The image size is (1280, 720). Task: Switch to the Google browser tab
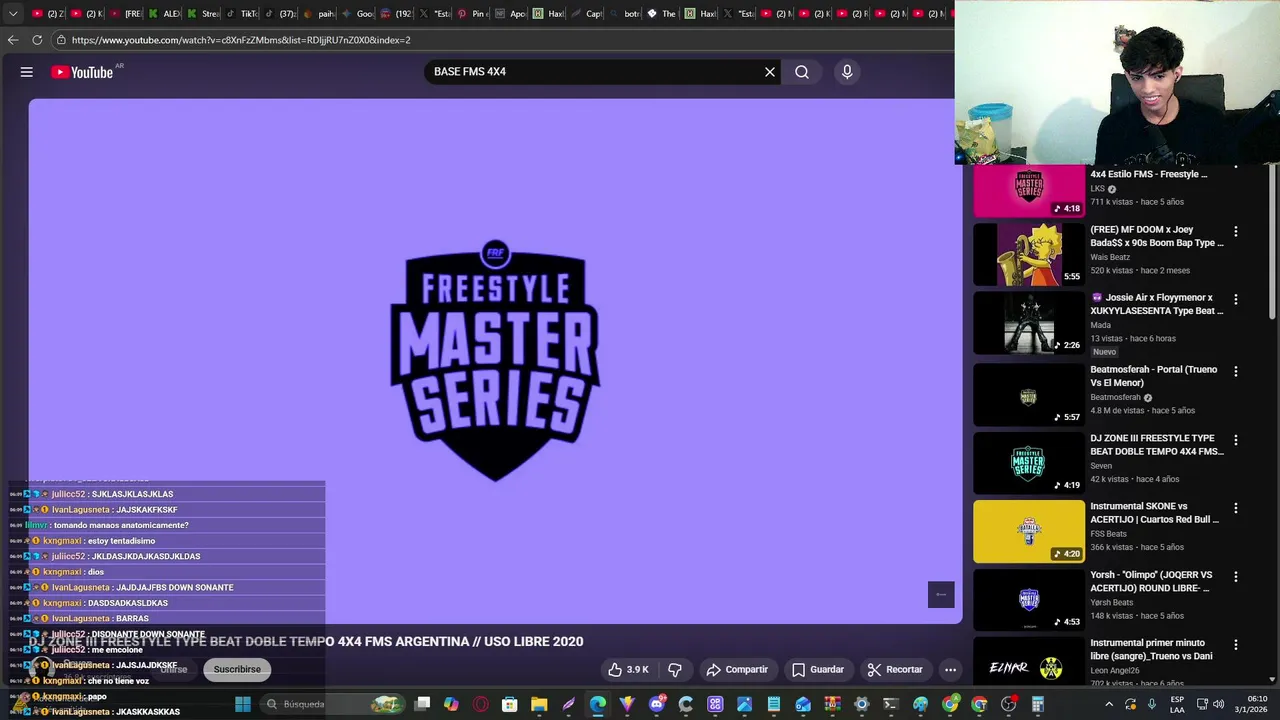pos(358,14)
